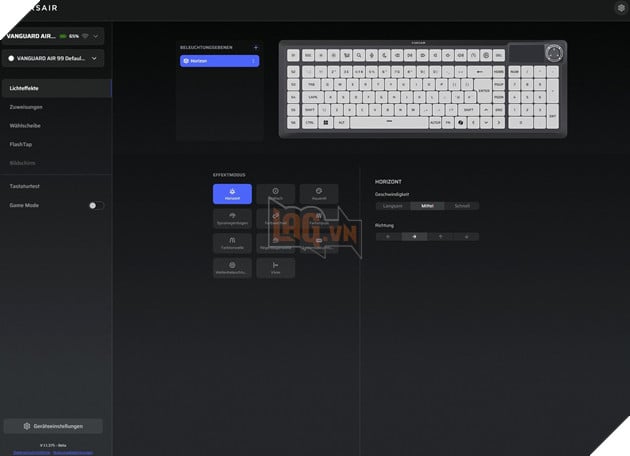Select the effect tile with globe icon
This screenshot has height=456, width=630.
click(232, 268)
